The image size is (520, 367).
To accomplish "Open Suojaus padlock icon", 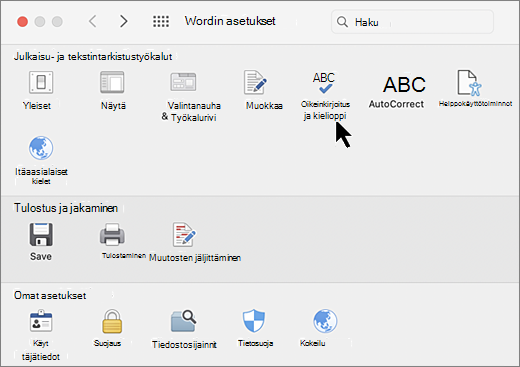I will tap(112, 321).
